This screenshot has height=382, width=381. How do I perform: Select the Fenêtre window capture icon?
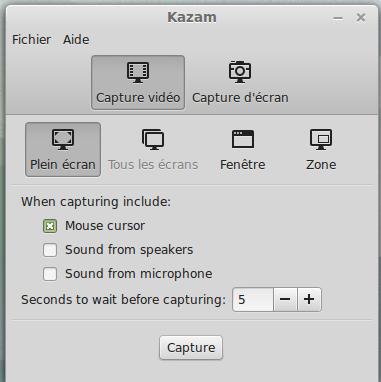click(x=243, y=139)
